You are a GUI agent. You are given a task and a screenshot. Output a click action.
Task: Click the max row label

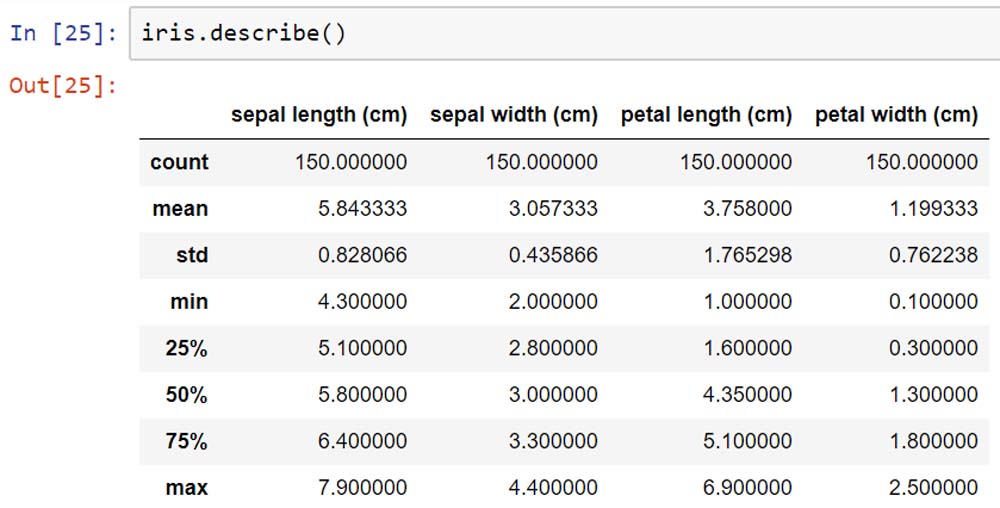pyautogui.click(x=186, y=488)
